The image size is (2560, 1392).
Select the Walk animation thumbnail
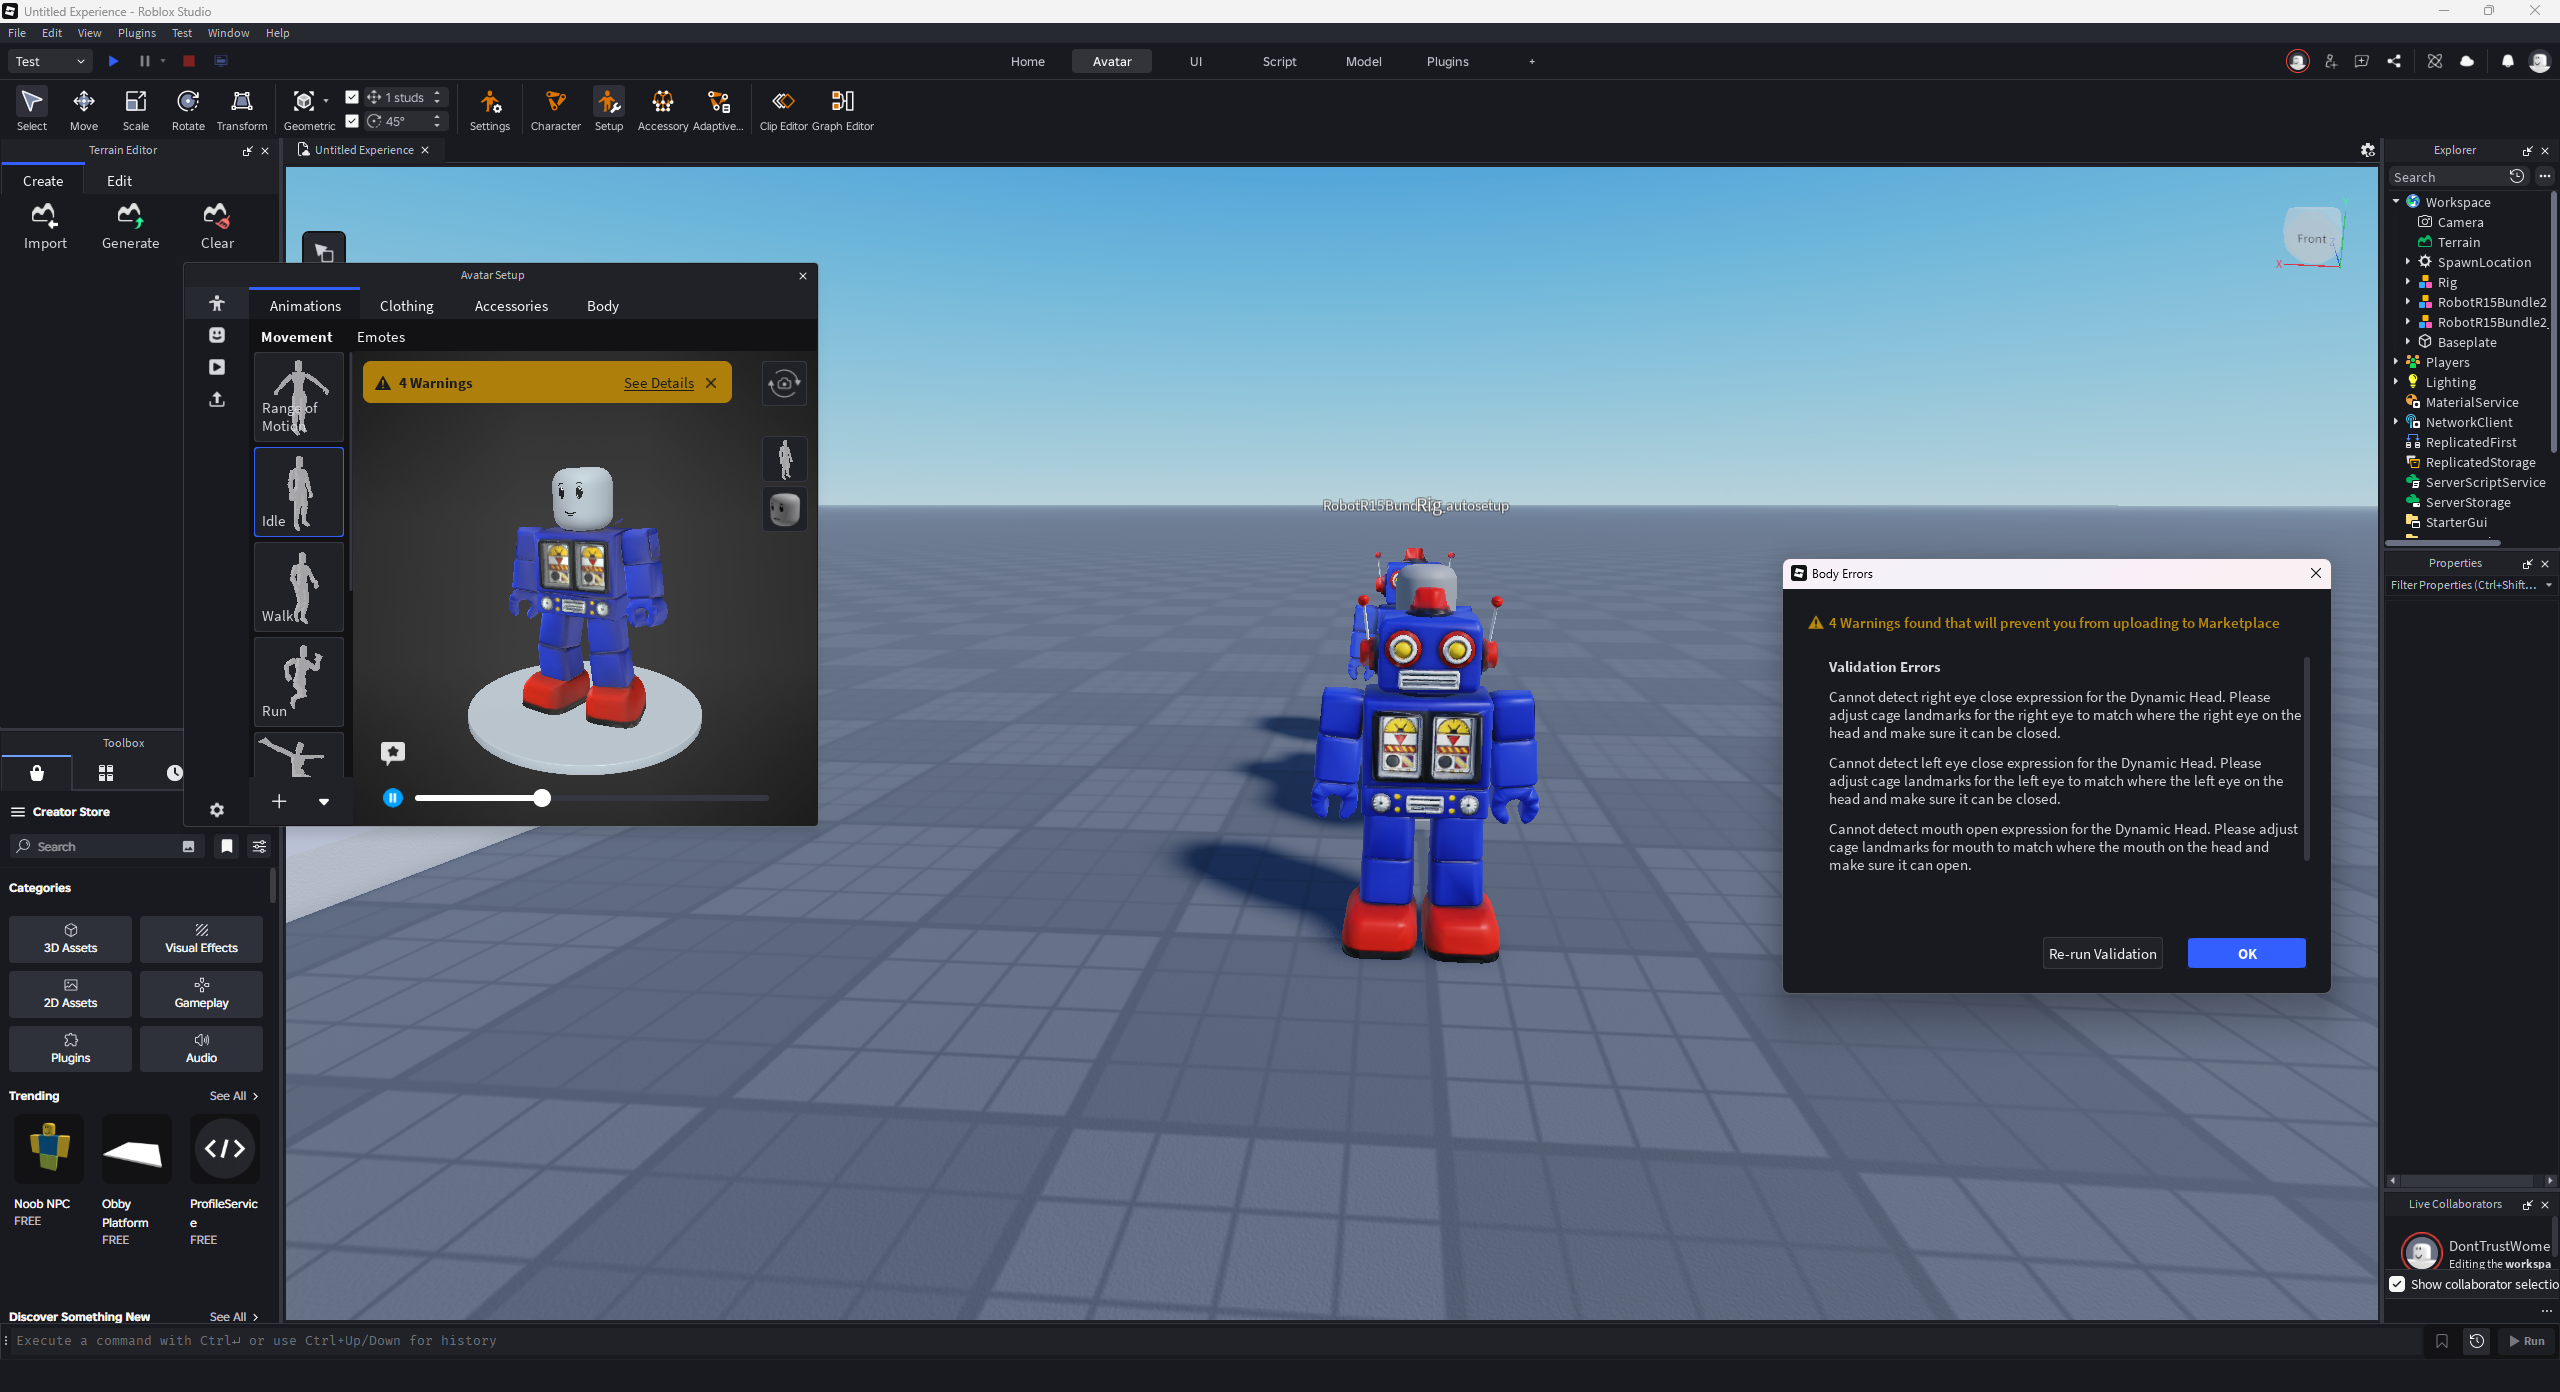point(298,587)
